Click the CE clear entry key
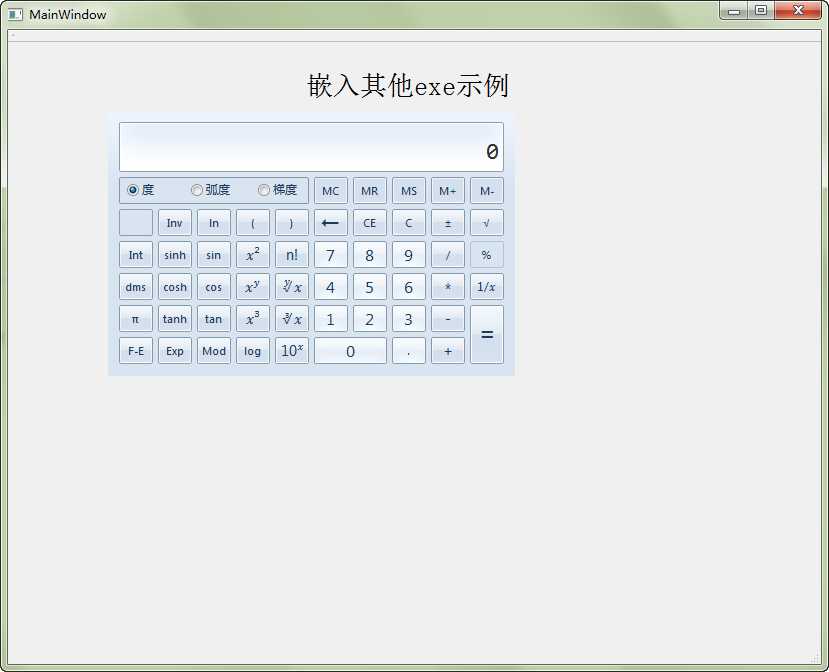 coord(370,223)
